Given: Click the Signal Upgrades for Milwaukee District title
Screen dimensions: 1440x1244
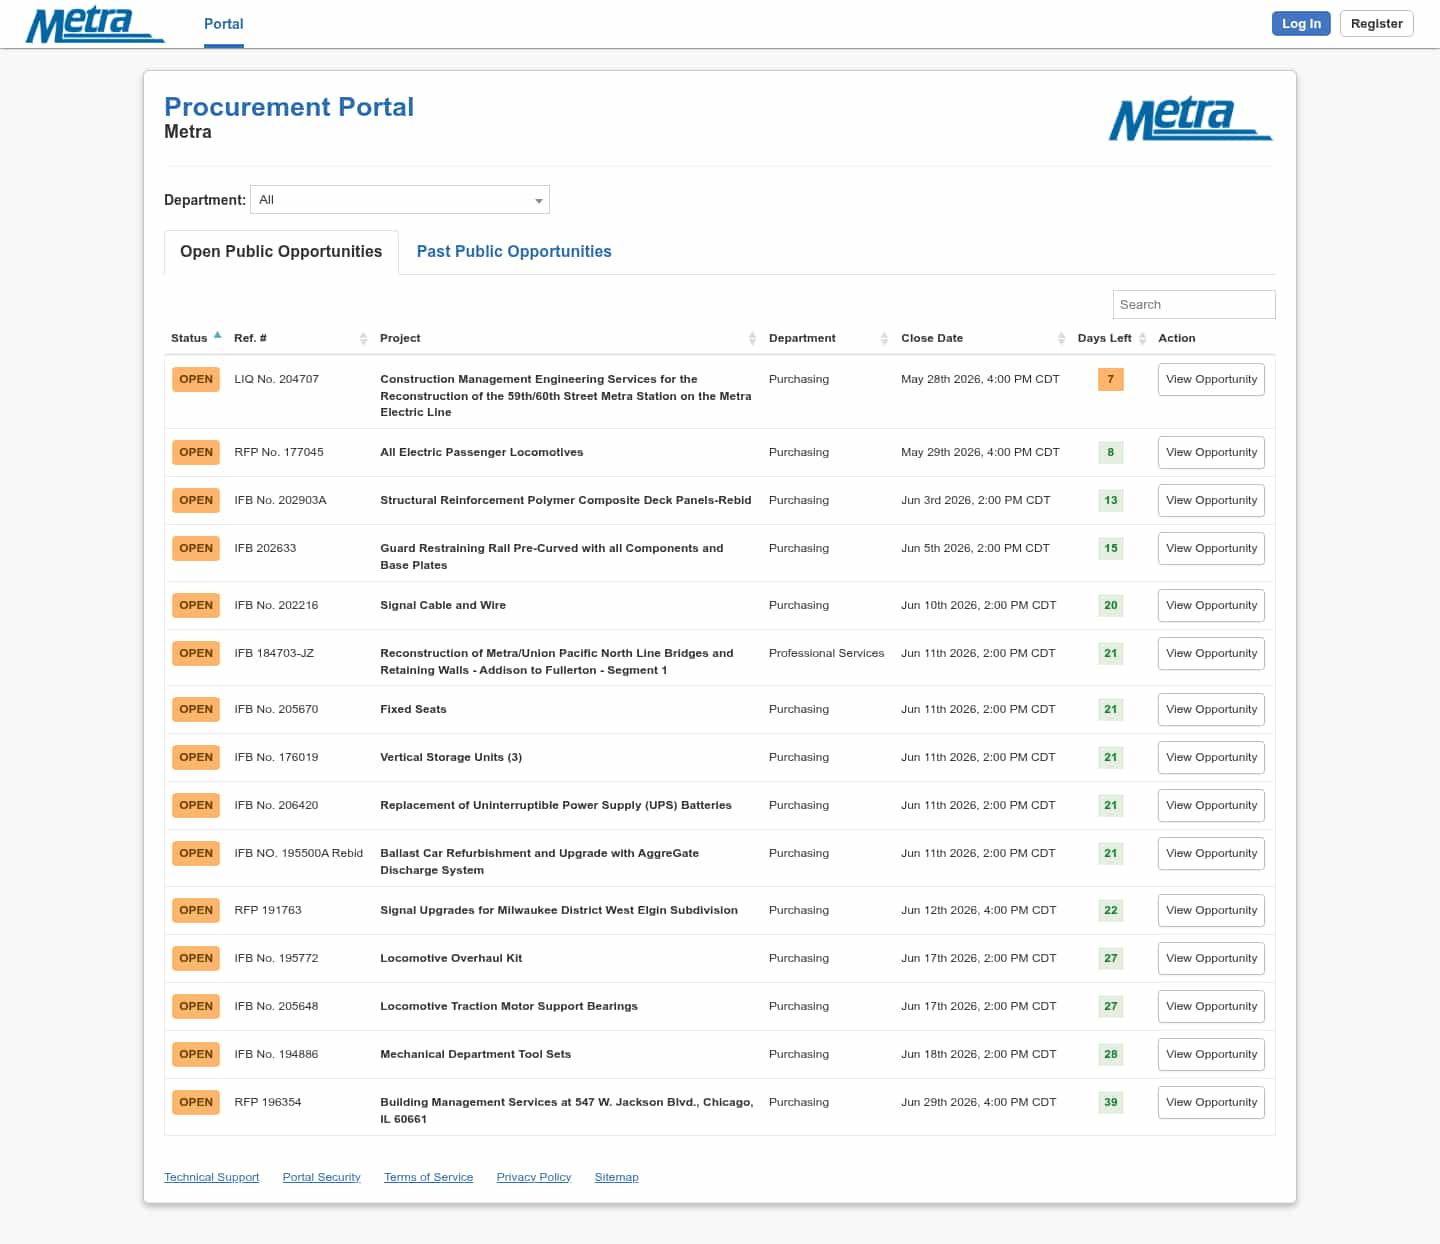Looking at the screenshot, I should (x=558, y=911).
